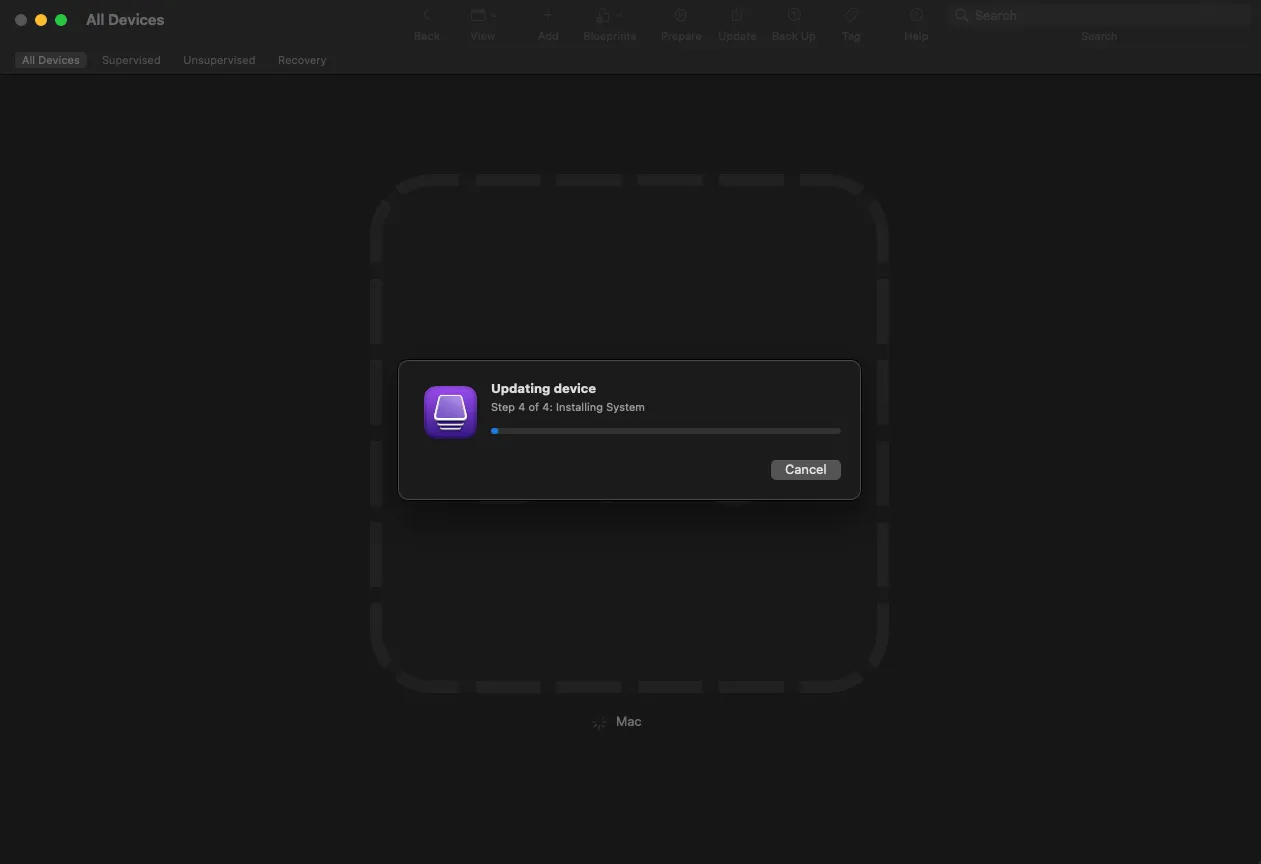Click the Prepare toolbar icon

680,16
